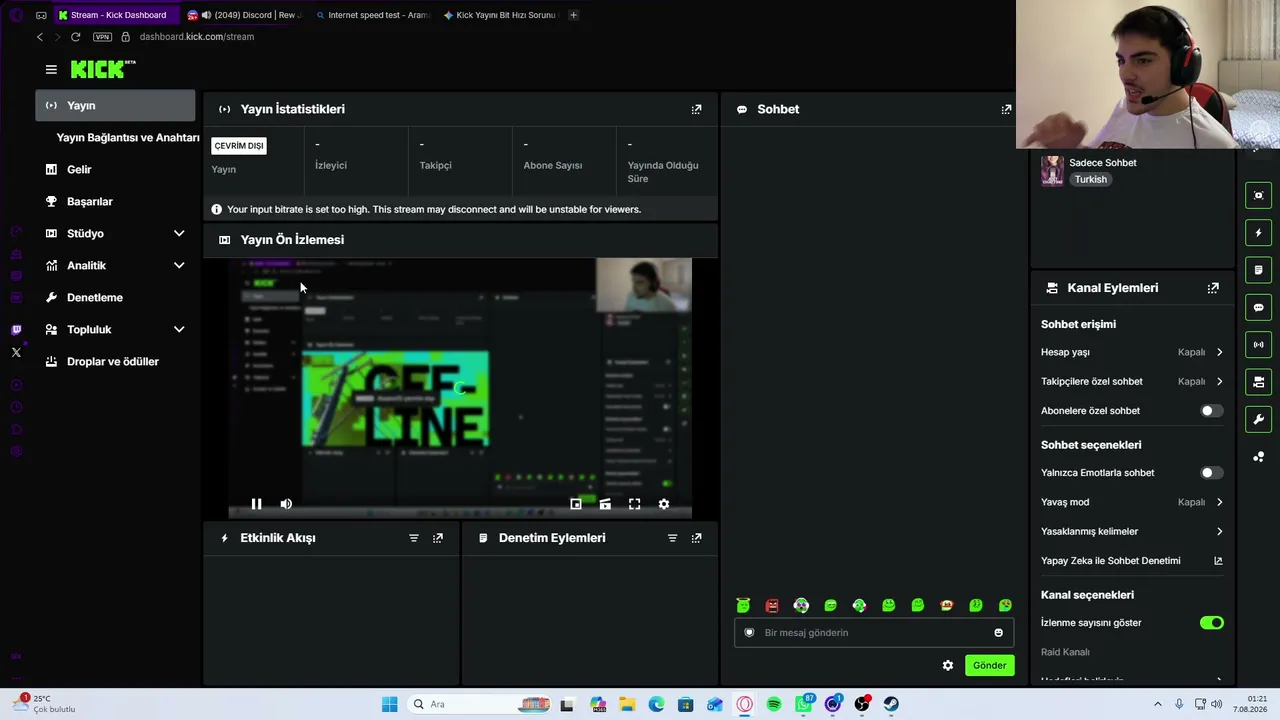Open Yavaş mod setting chevron
1280x720 pixels.
tap(1219, 502)
